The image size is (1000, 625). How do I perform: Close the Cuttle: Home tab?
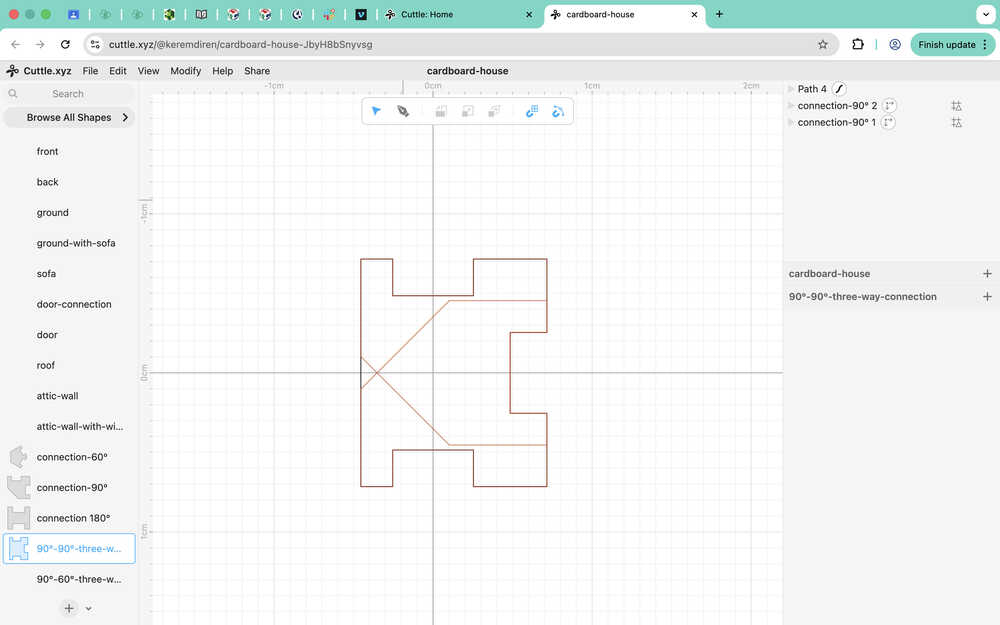click(x=529, y=14)
